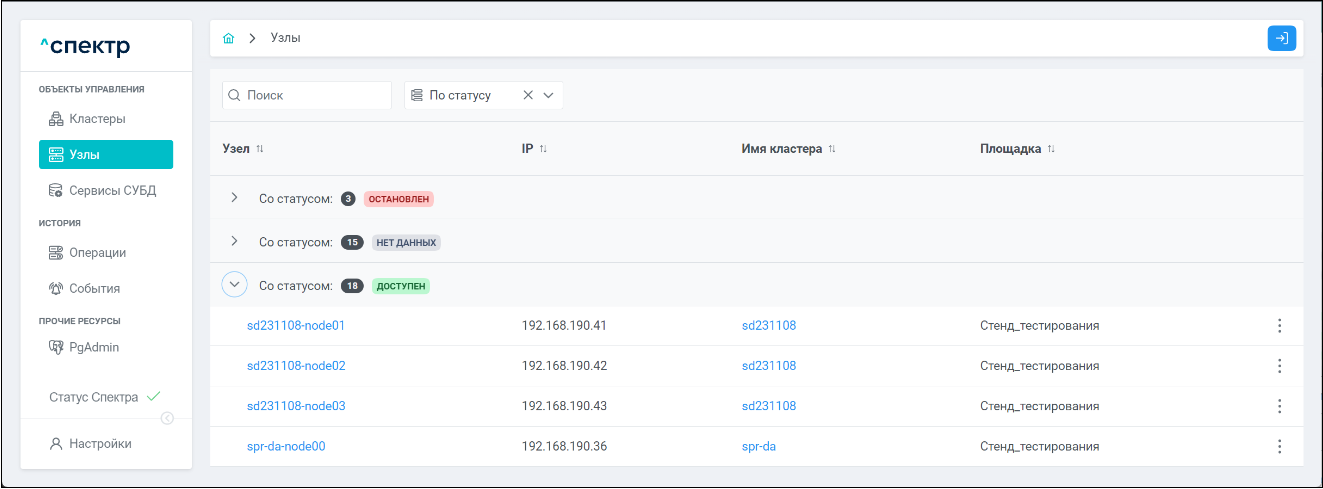Open actions menu for sd231108-node01
The image size is (1323, 489).
pos(1279,326)
